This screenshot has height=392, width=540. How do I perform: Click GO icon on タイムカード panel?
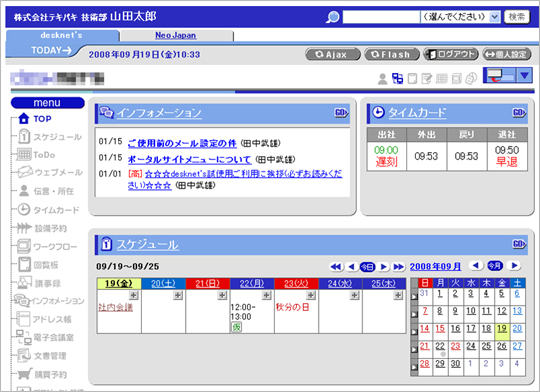(519, 113)
